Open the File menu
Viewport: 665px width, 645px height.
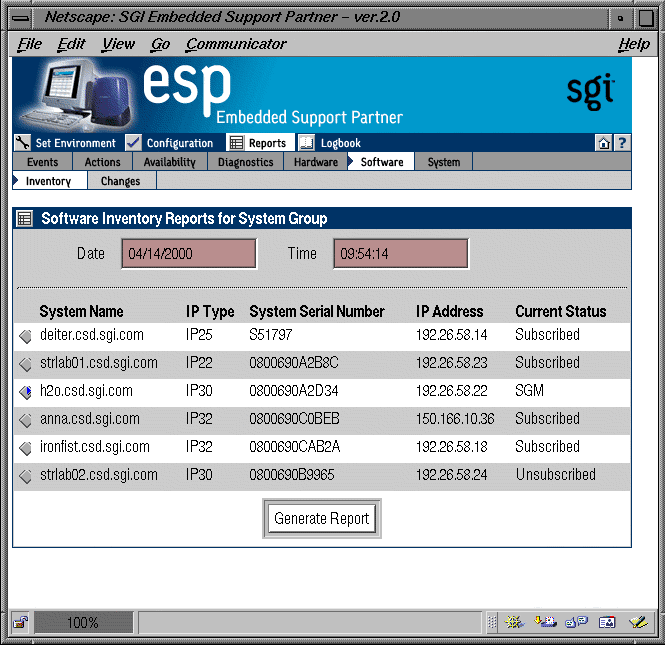29,44
